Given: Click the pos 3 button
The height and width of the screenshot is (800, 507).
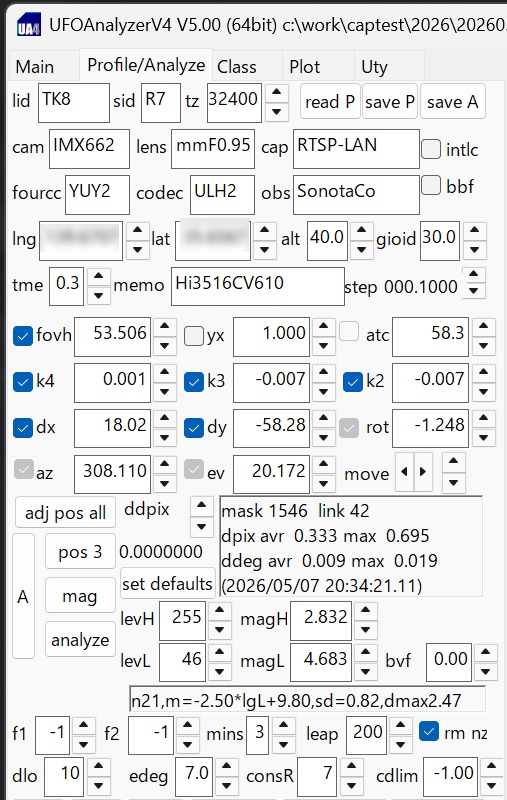Looking at the screenshot, I should (80, 552).
